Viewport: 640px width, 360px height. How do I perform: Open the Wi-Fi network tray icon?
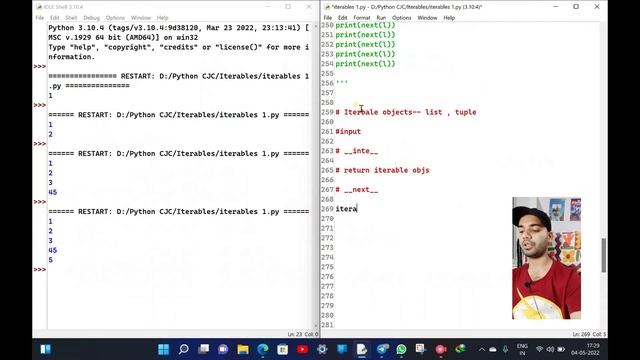(540, 349)
